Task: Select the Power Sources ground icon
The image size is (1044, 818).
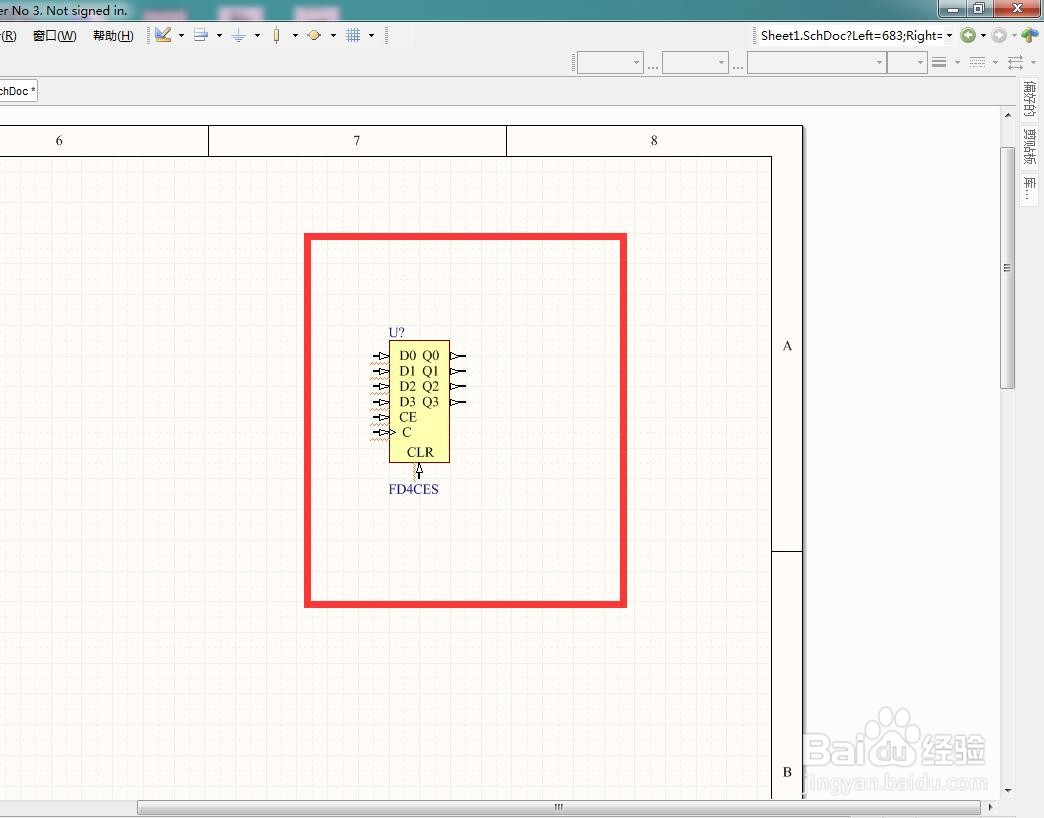Action: click(238, 35)
